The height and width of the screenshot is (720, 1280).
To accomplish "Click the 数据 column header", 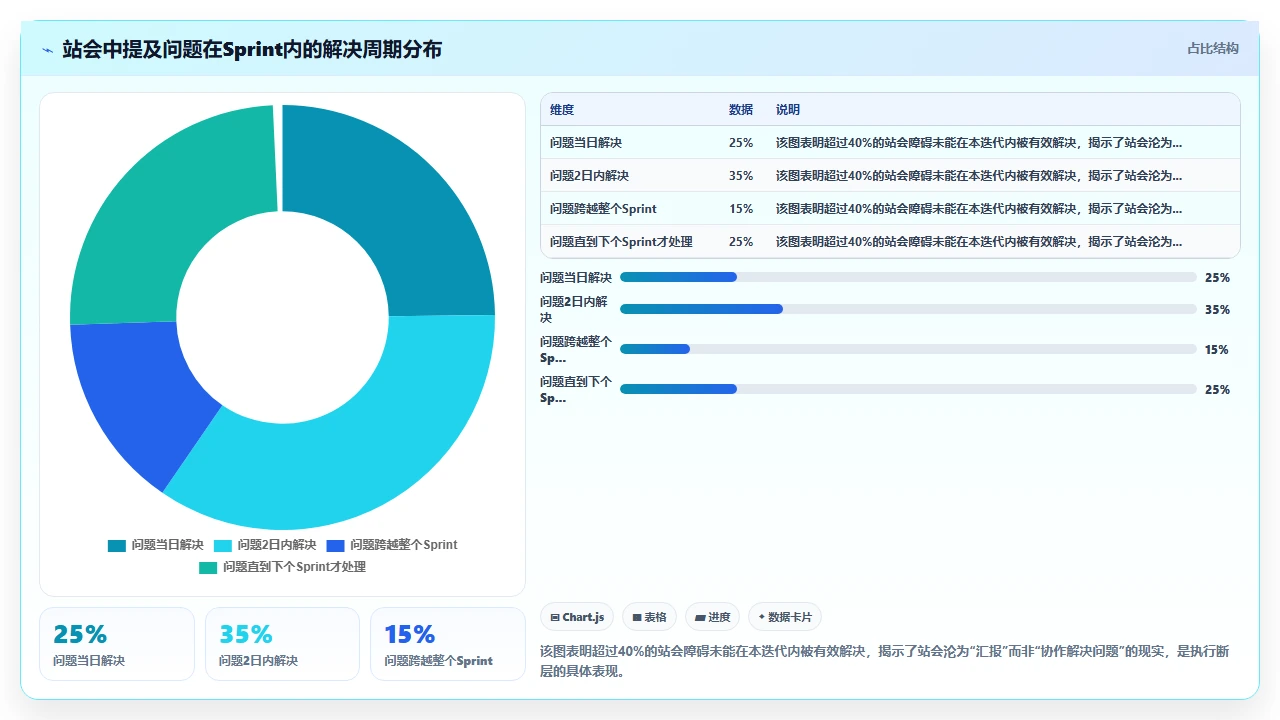I will click(741, 110).
